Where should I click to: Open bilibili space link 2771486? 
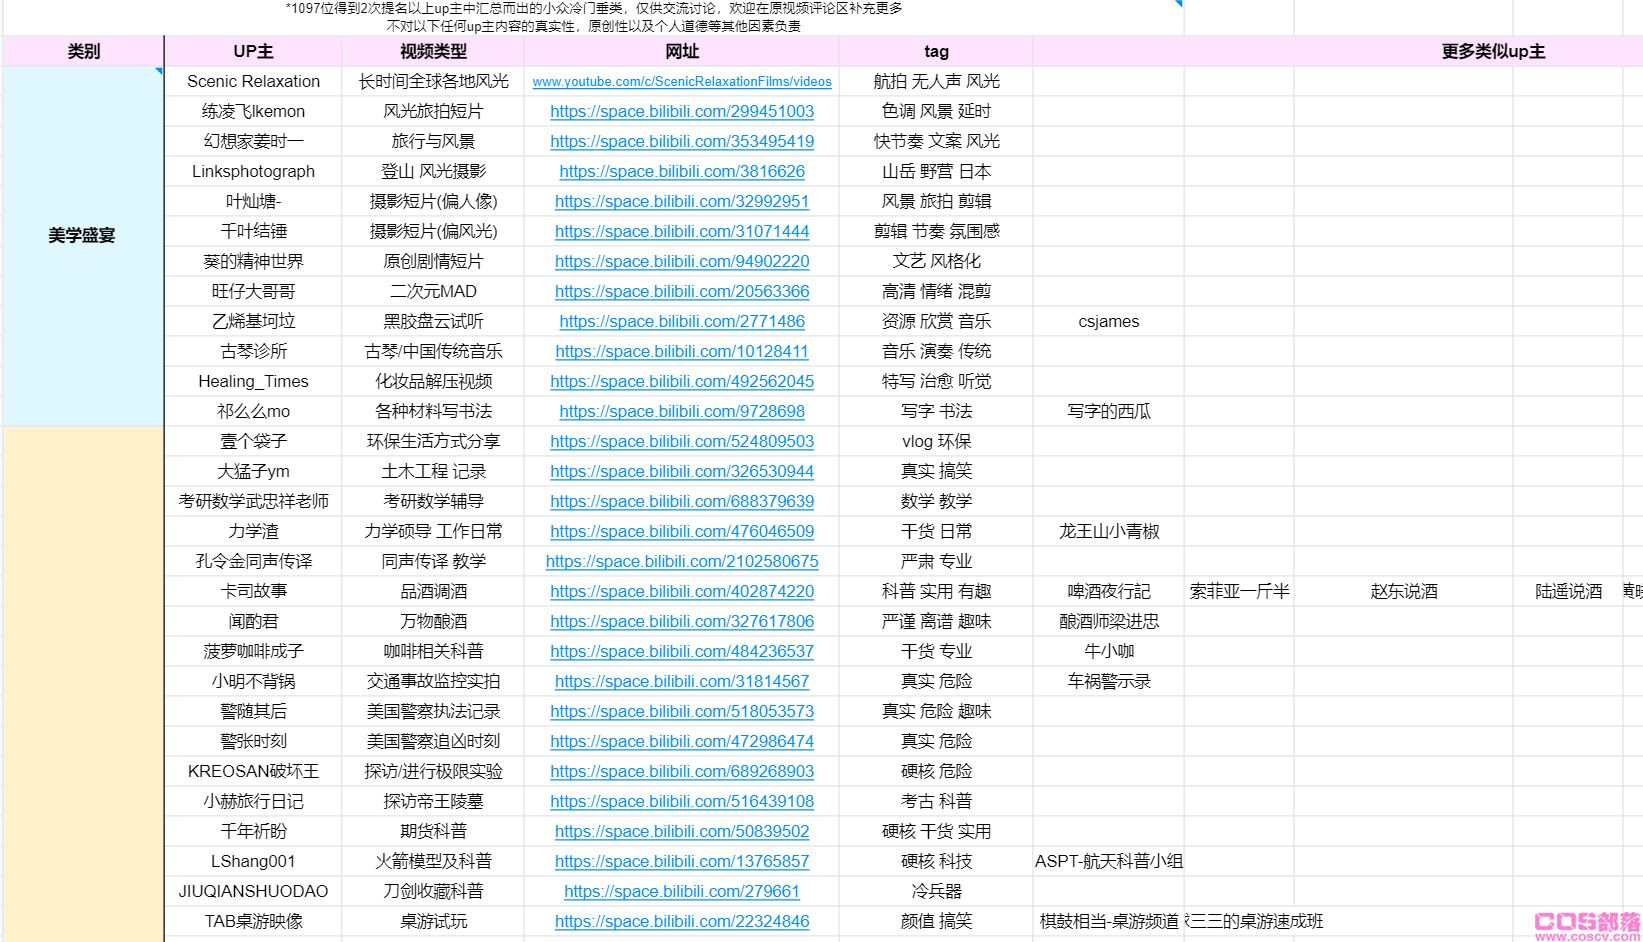pos(682,322)
